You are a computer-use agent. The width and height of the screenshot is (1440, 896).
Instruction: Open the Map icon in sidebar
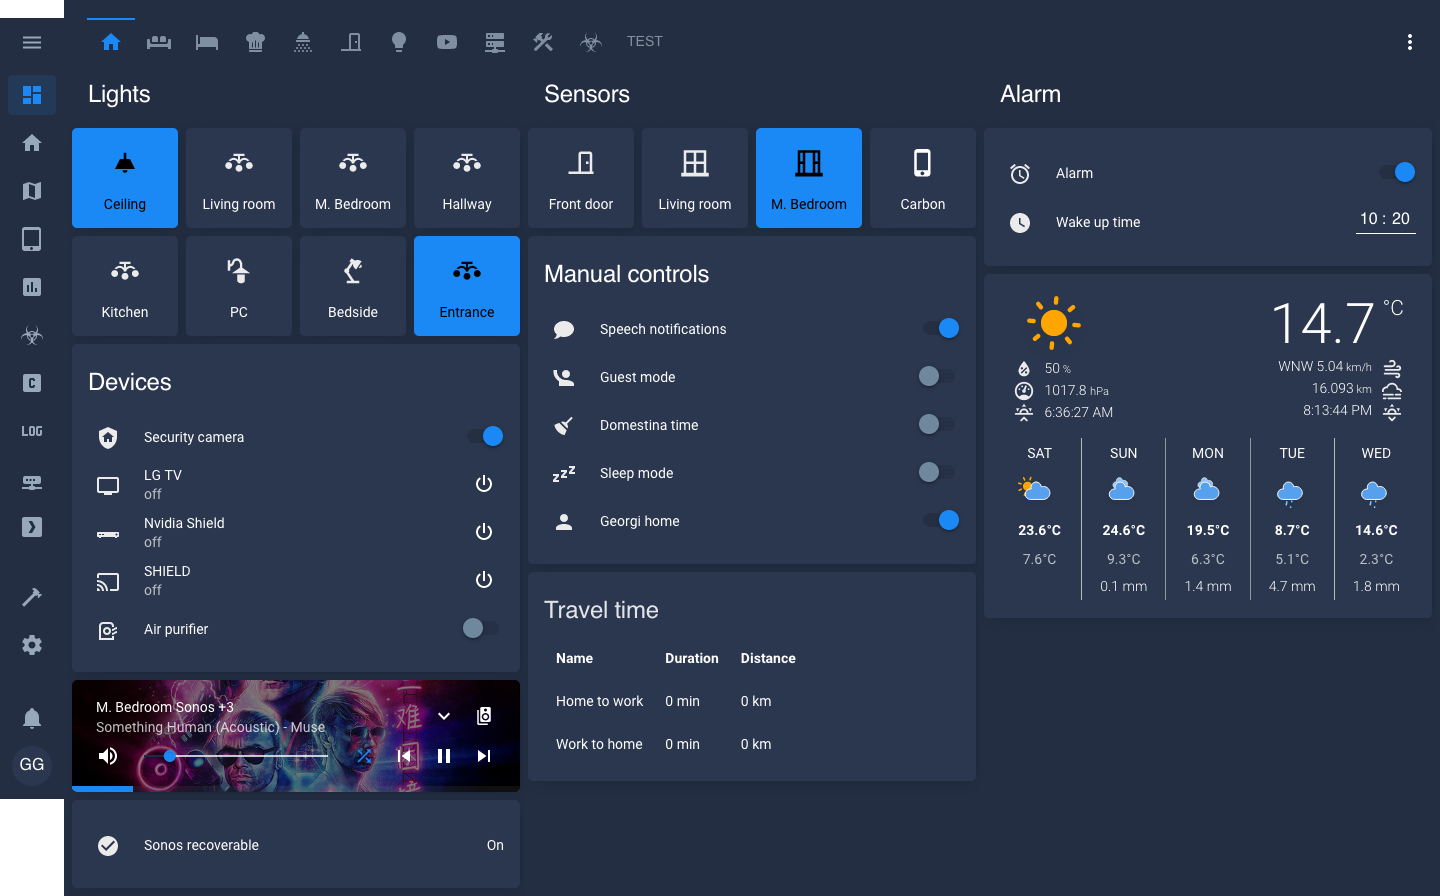pyautogui.click(x=32, y=191)
